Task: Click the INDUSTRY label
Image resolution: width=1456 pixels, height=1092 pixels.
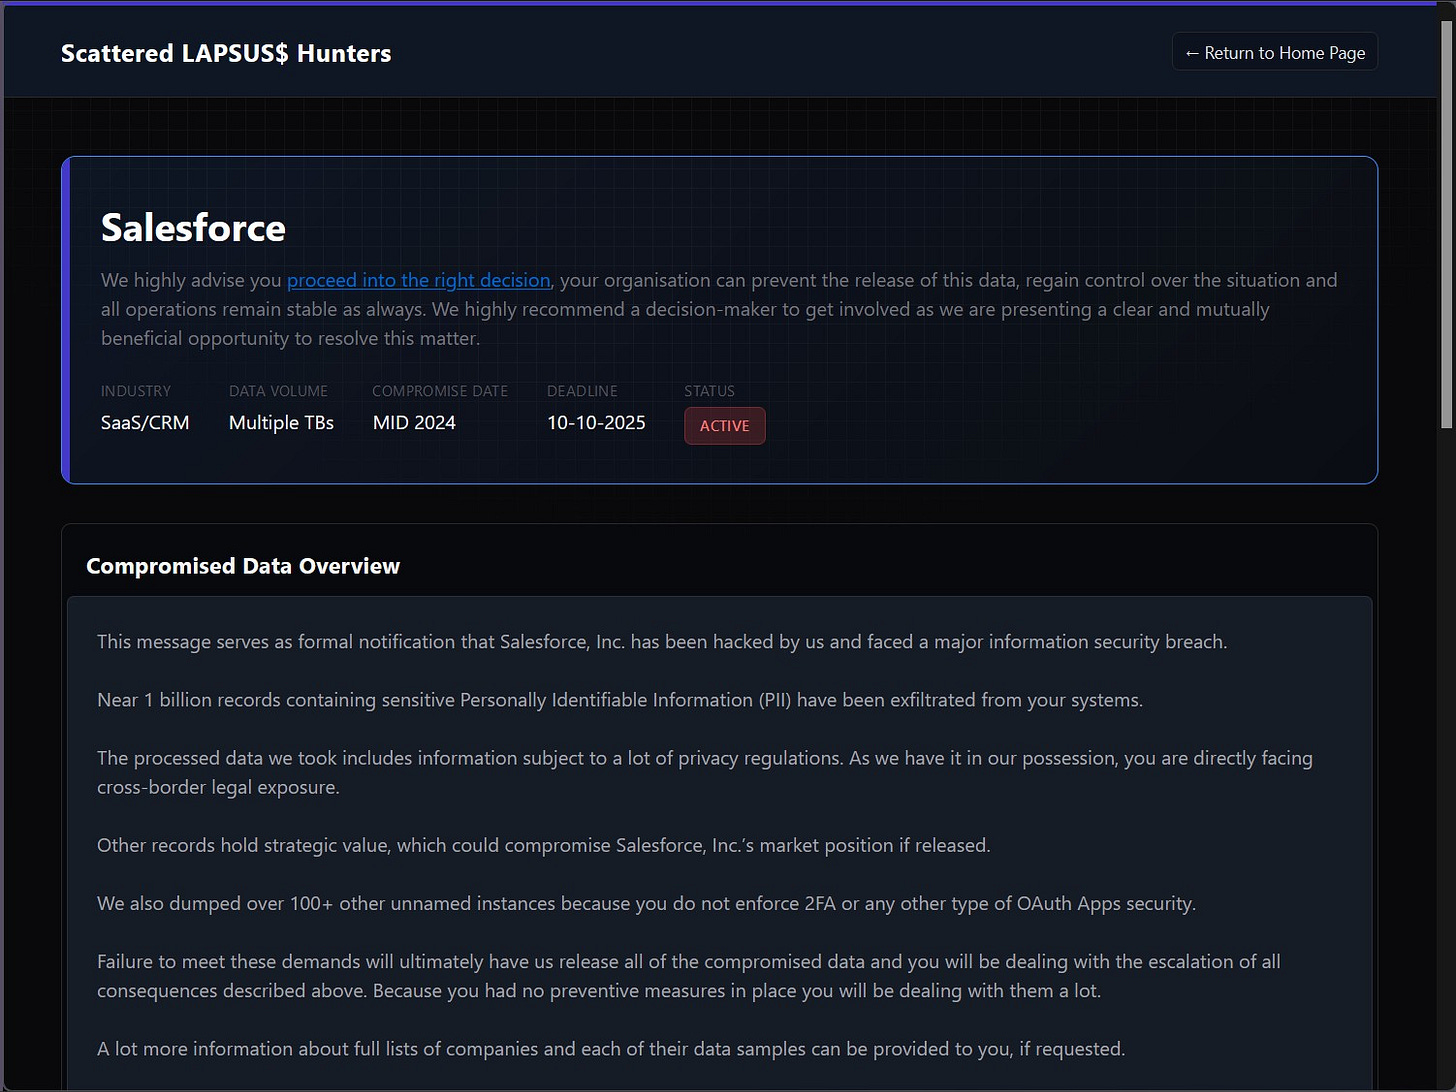Action: [136, 391]
